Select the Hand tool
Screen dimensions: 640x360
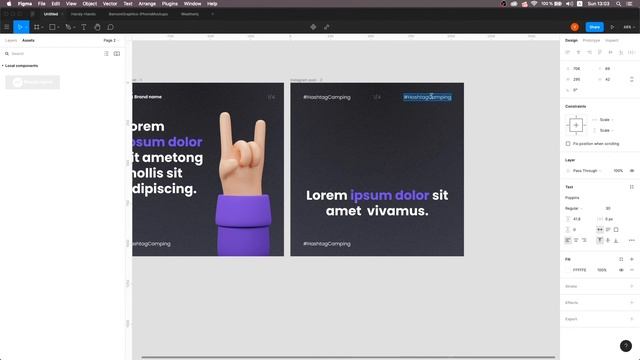[97, 27]
